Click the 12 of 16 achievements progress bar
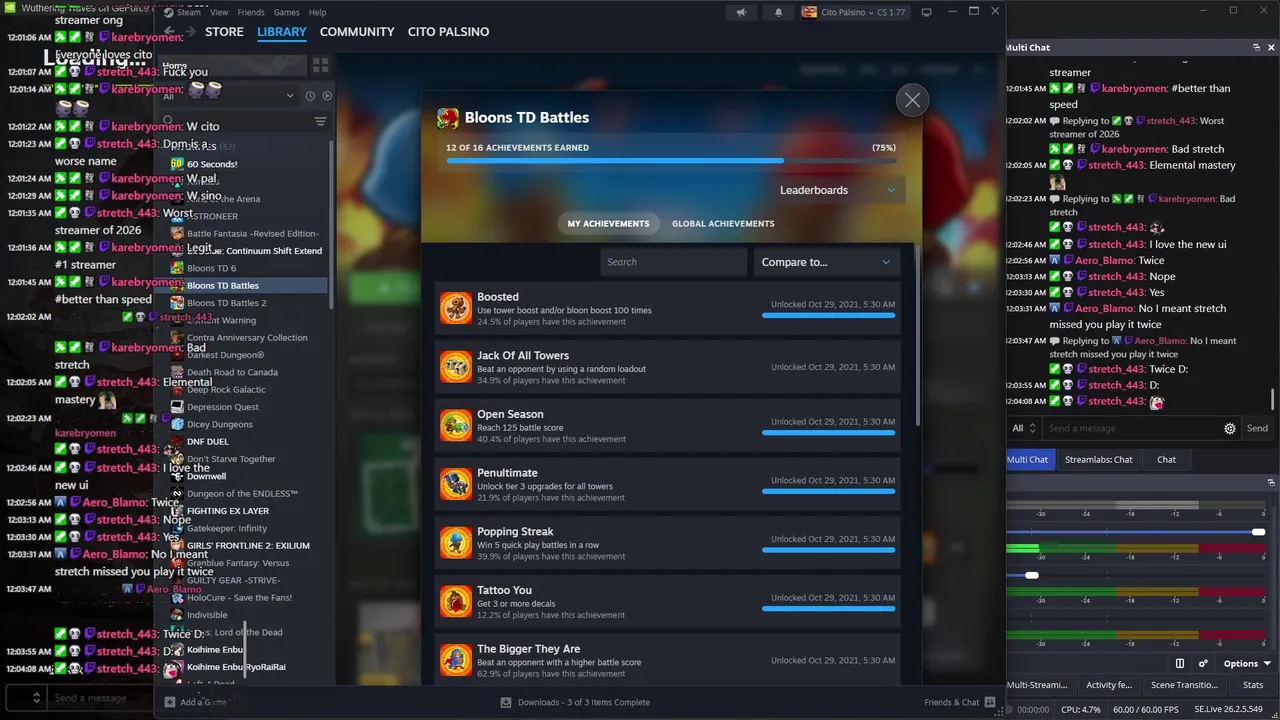 click(671, 160)
